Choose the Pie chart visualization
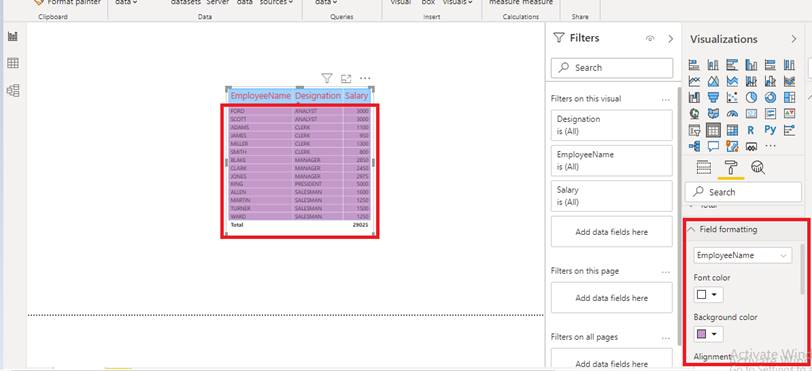The image size is (812, 371). 751,97
